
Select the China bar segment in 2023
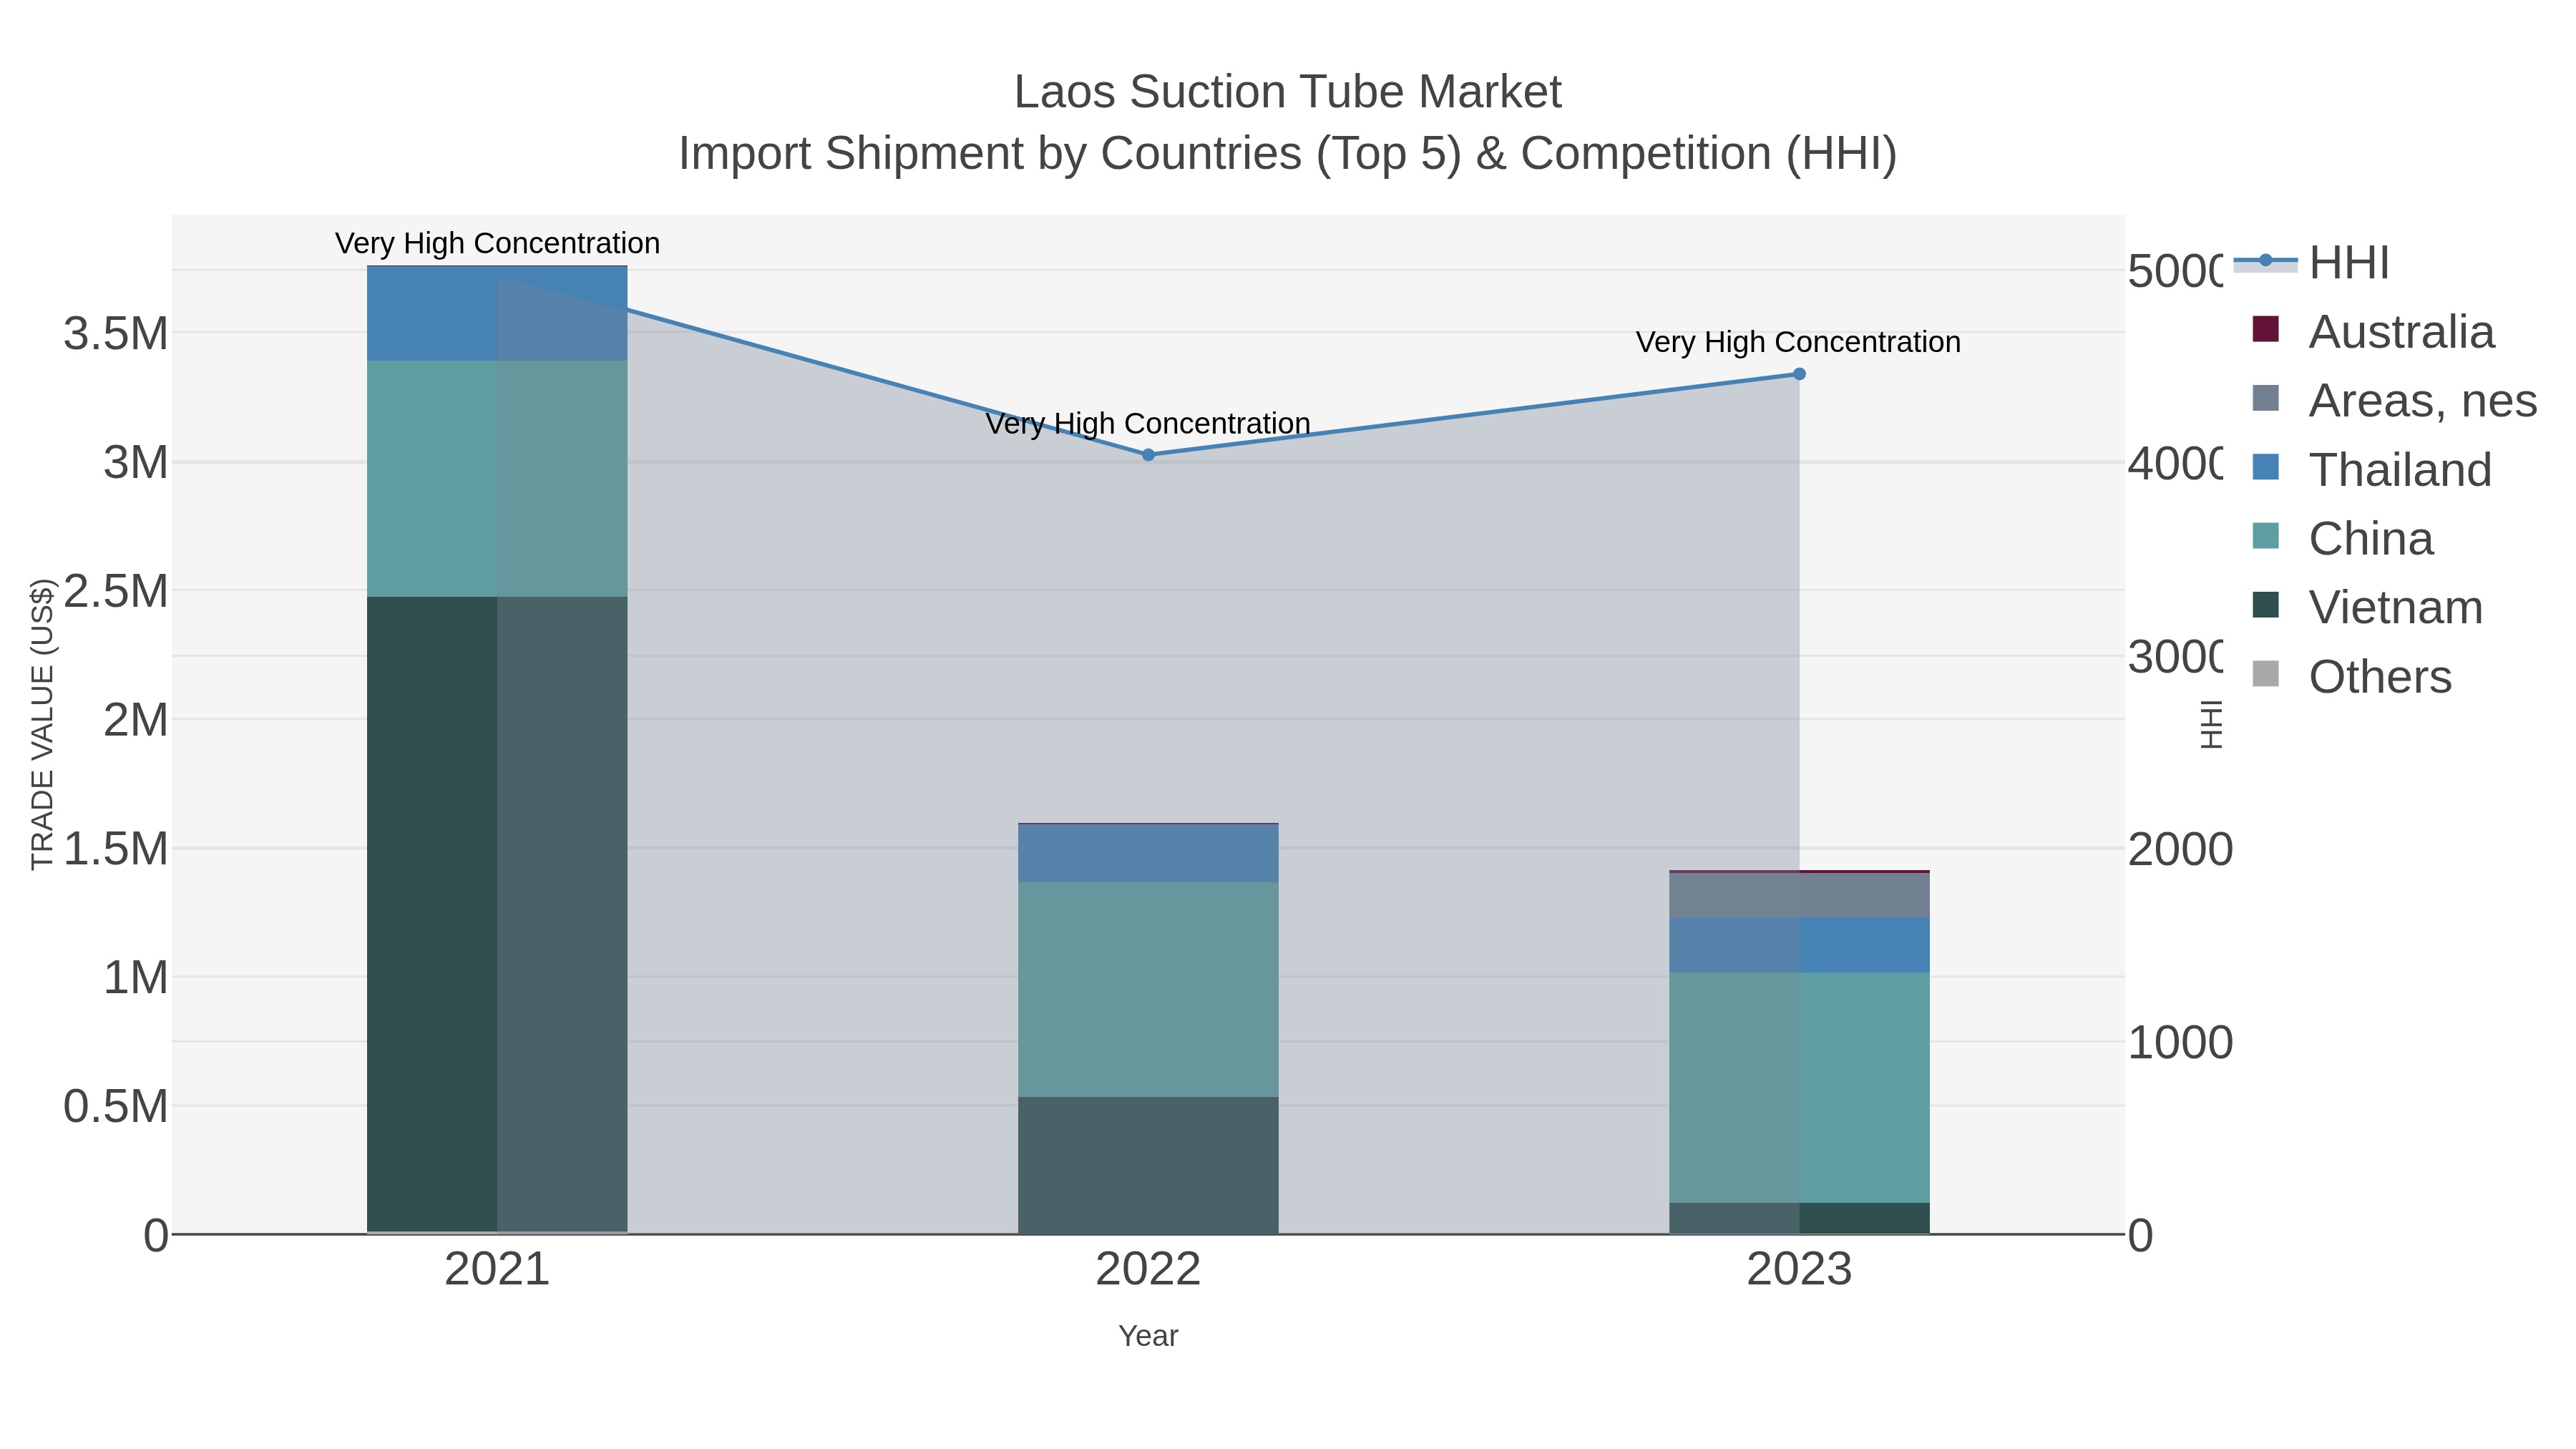[1799, 1088]
